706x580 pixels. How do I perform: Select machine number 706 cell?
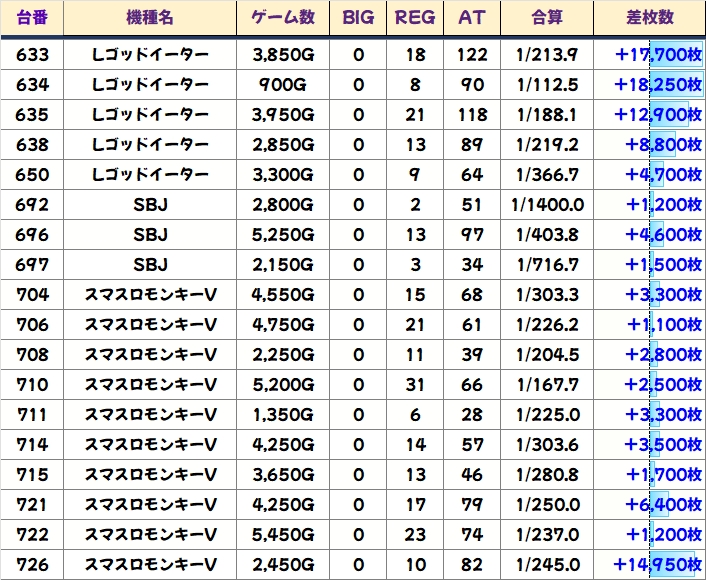(32, 325)
